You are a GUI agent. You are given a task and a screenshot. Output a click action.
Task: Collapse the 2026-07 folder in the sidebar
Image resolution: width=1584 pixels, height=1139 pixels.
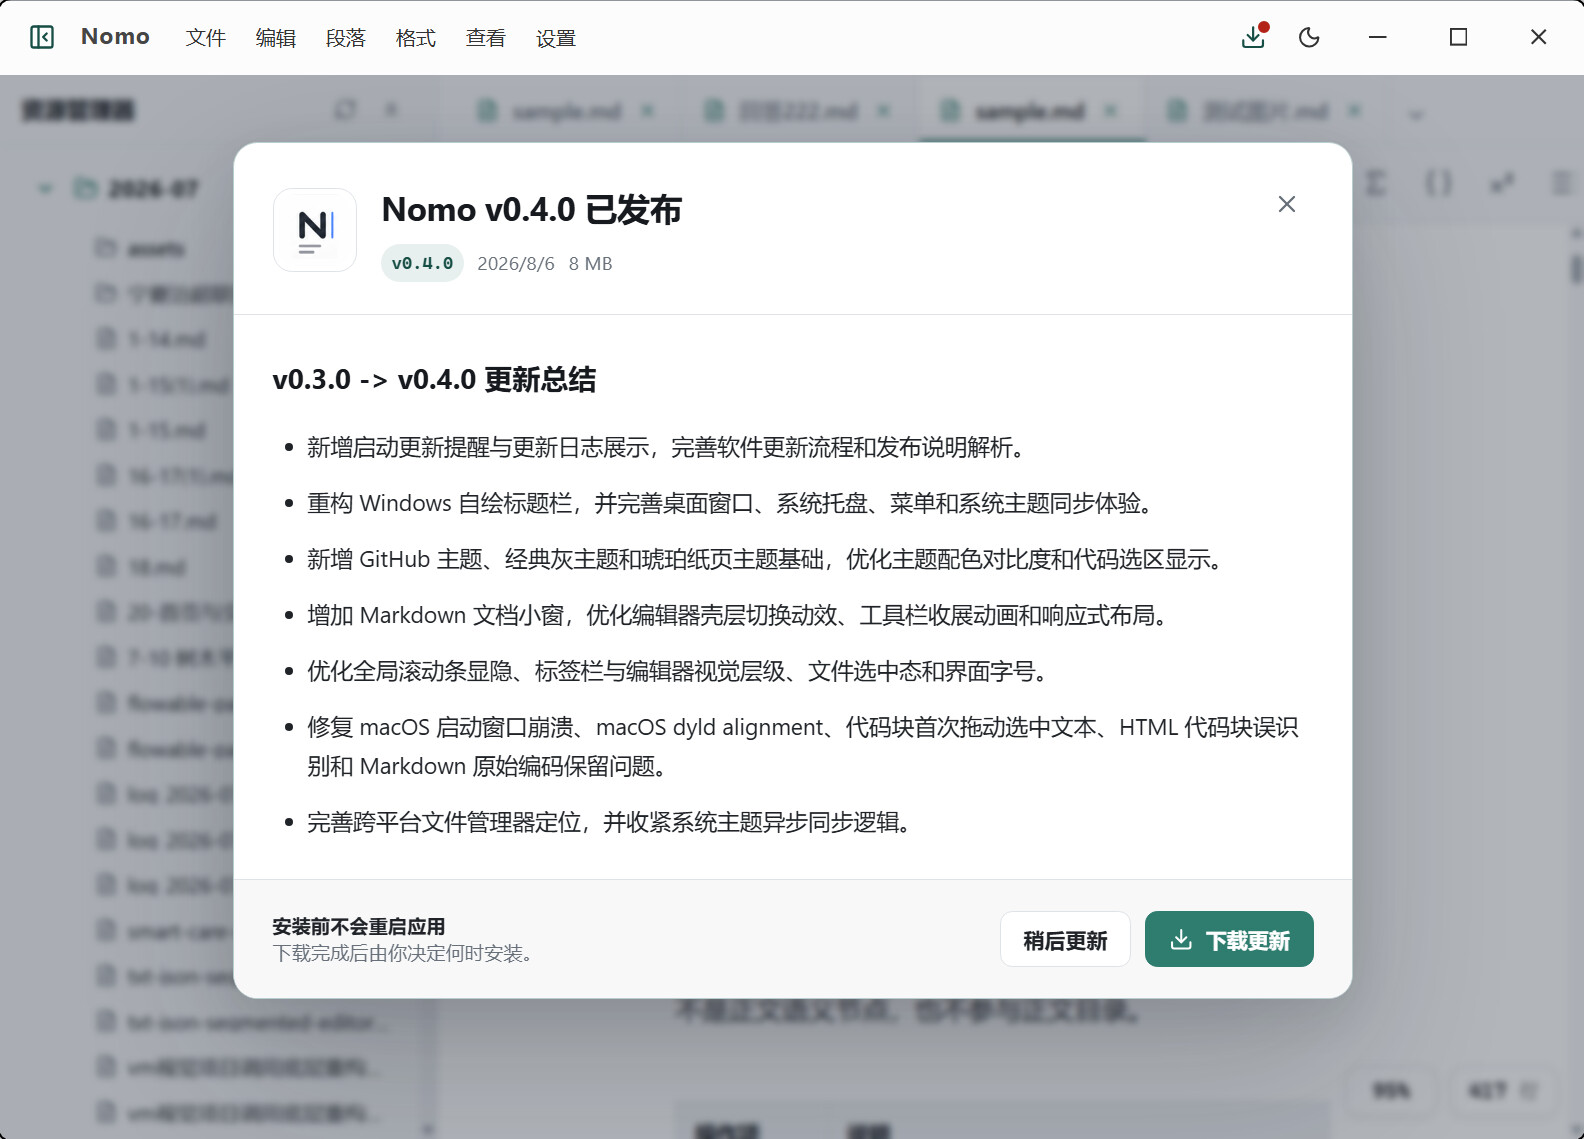click(x=45, y=188)
